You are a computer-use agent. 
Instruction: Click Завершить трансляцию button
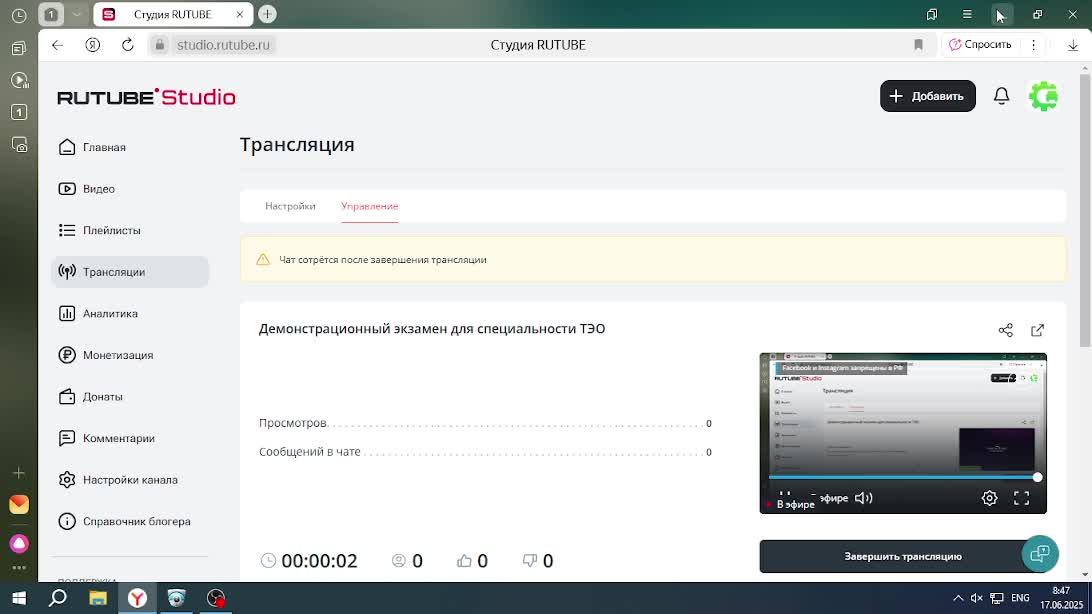click(x=903, y=556)
